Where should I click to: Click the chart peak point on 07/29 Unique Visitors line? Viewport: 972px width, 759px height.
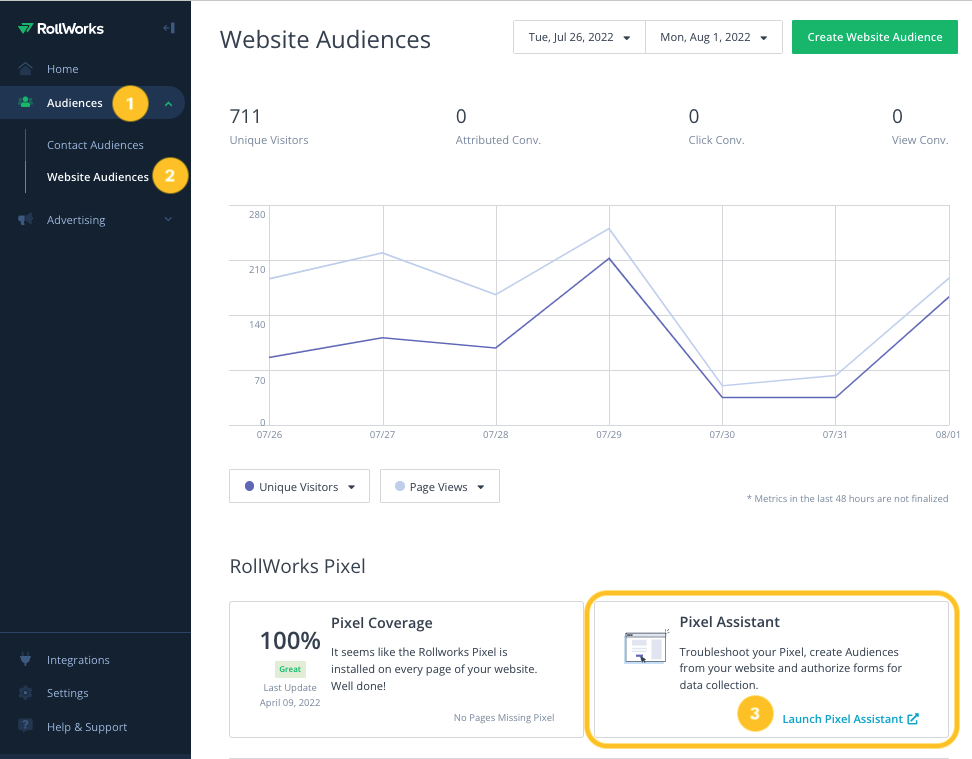(x=609, y=259)
